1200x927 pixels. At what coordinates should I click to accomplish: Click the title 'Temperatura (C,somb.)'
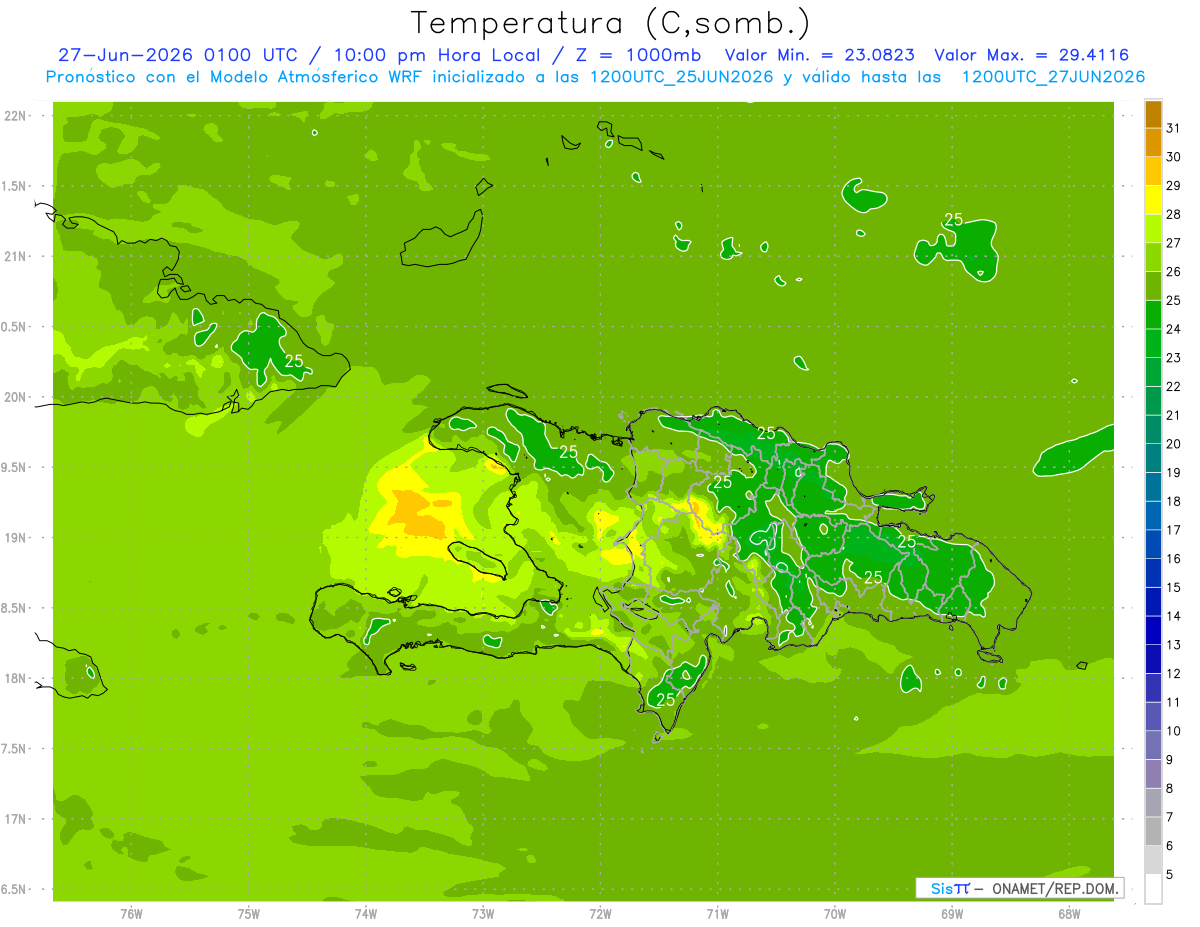611,23
